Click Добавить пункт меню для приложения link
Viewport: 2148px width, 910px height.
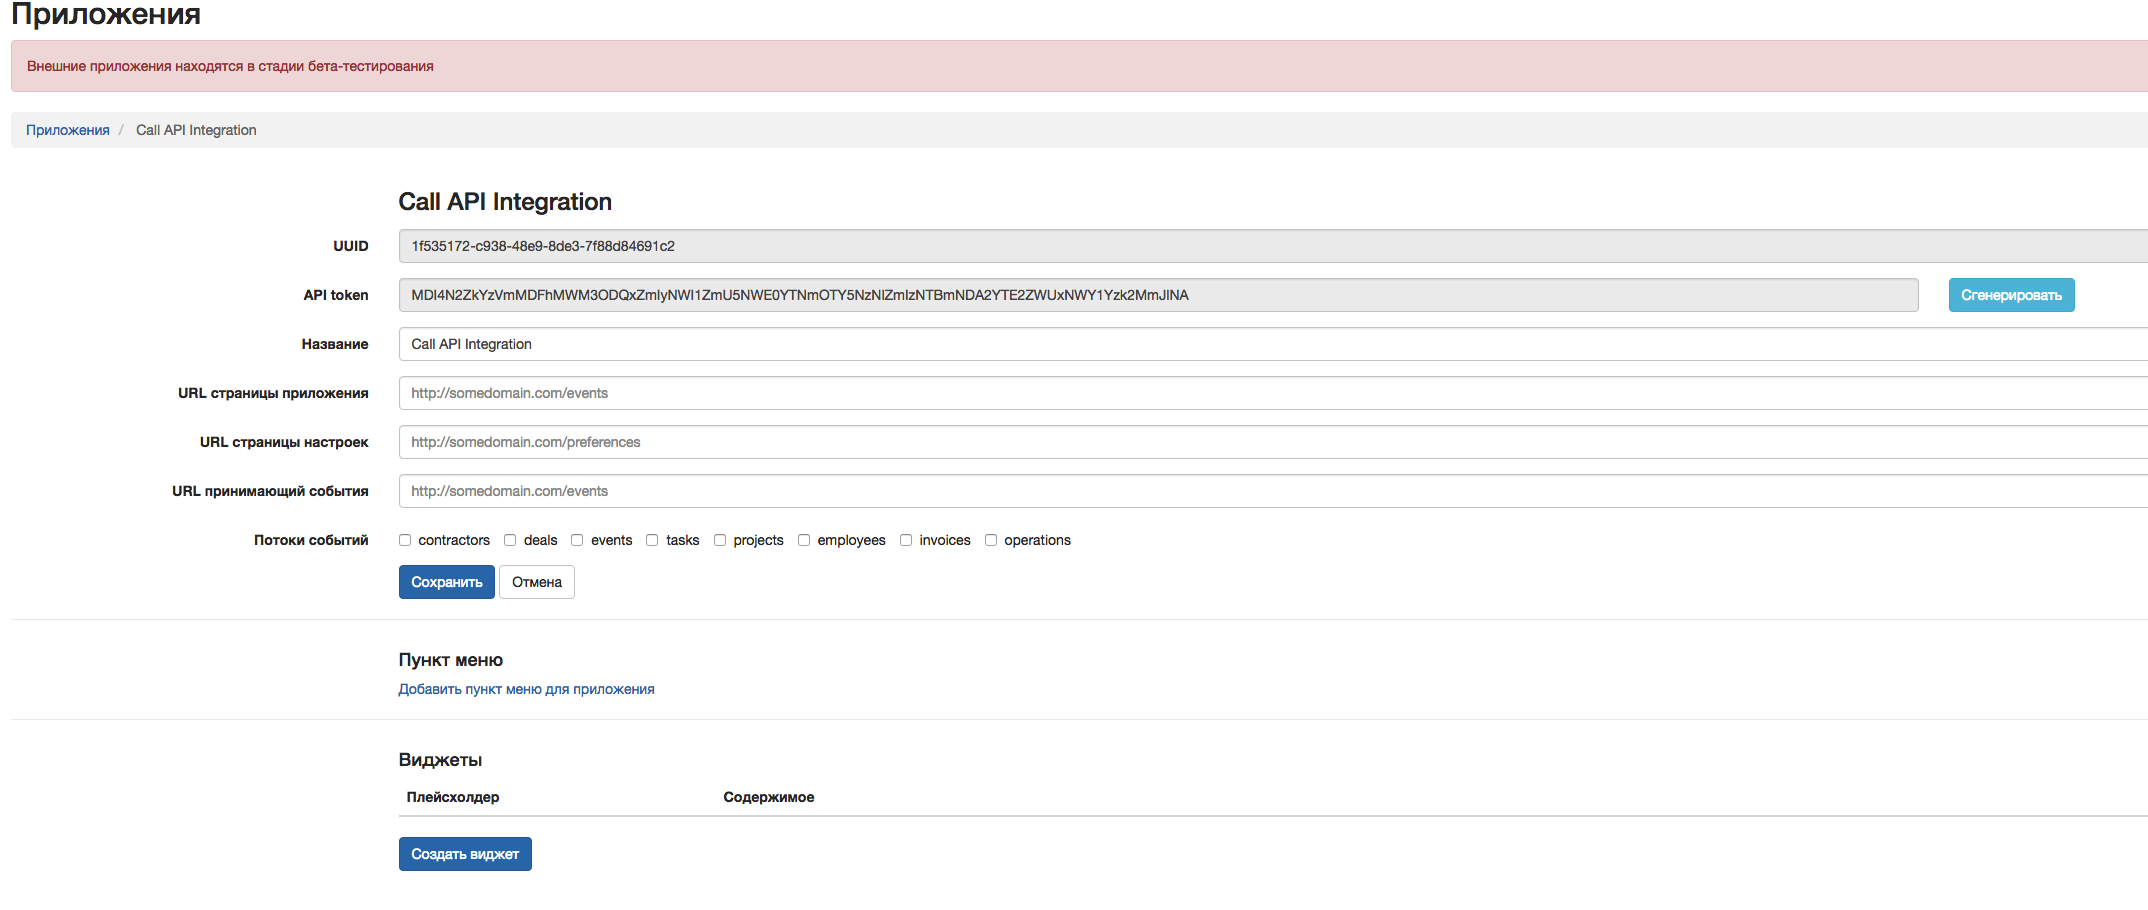526,689
